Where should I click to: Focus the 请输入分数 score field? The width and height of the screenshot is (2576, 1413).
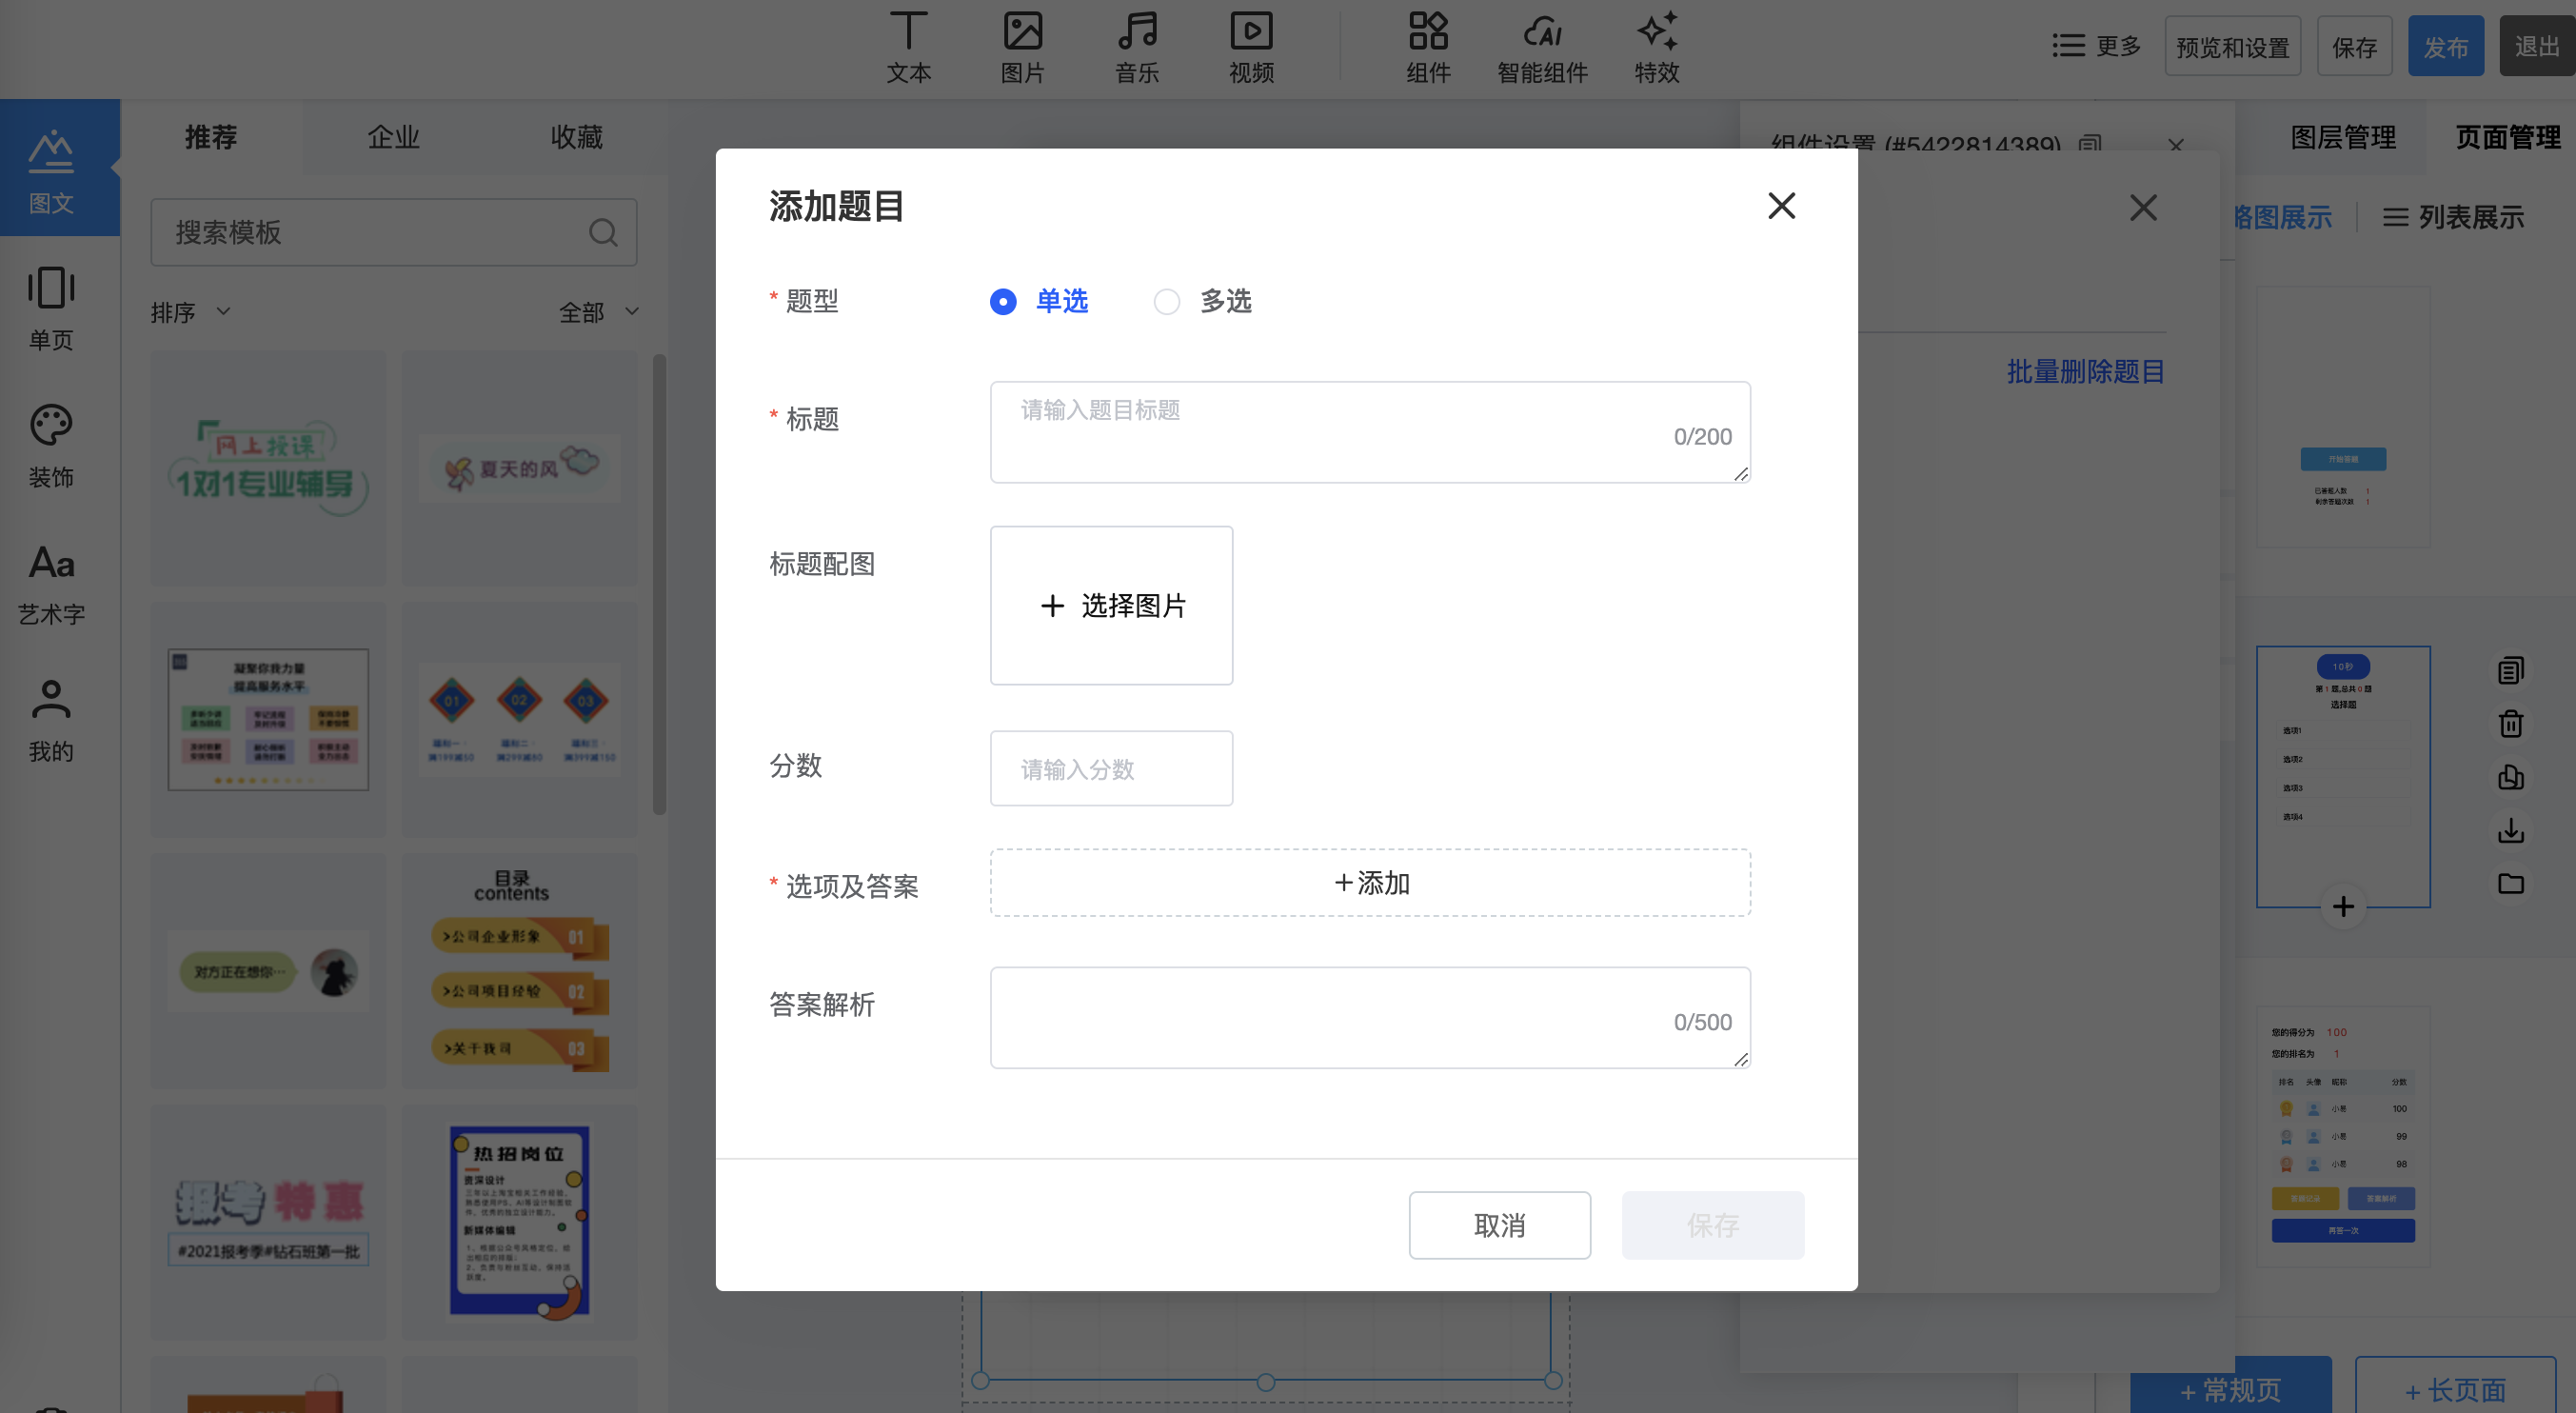click(1111, 768)
